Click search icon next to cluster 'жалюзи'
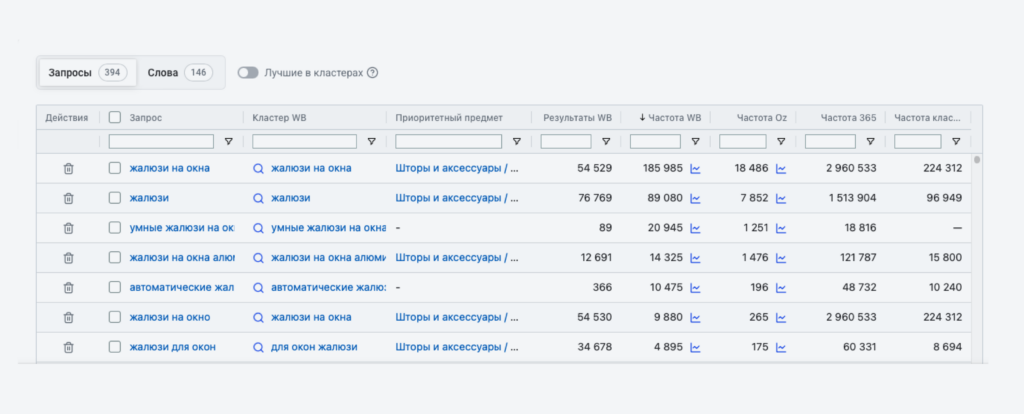 (x=259, y=198)
